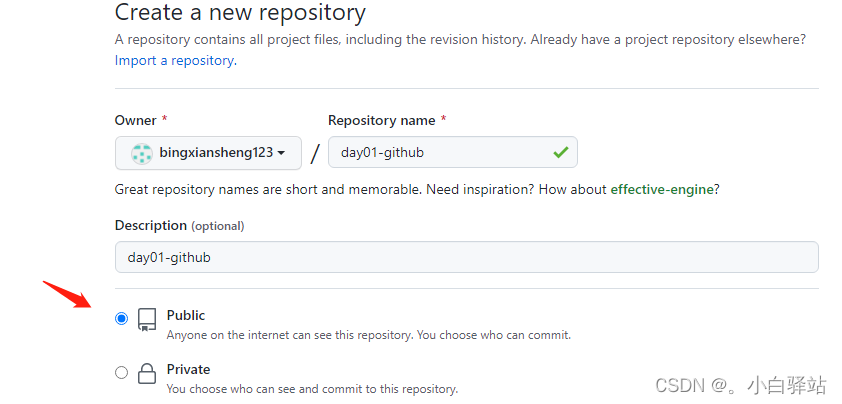The height and width of the screenshot is (404, 842).
Task: Open the Import a repository link
Action: click(x=176, y=61)
